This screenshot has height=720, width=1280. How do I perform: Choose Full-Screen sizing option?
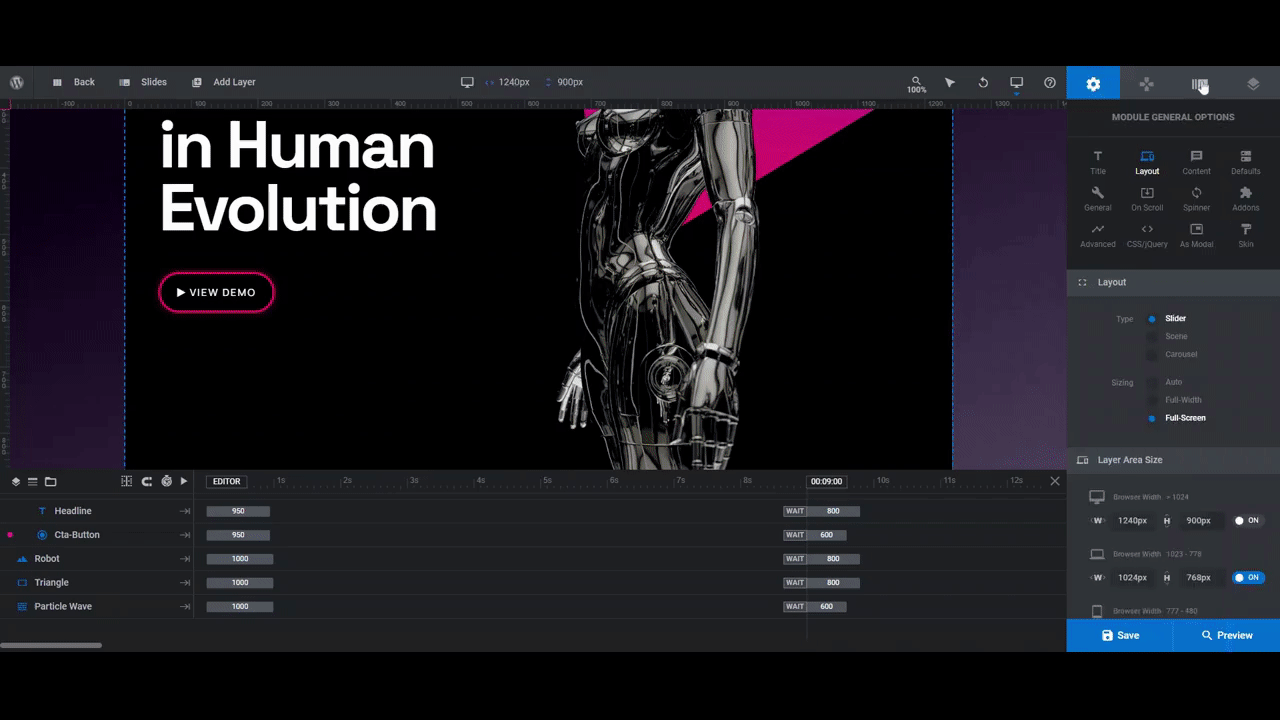(x=1176, y=418)
